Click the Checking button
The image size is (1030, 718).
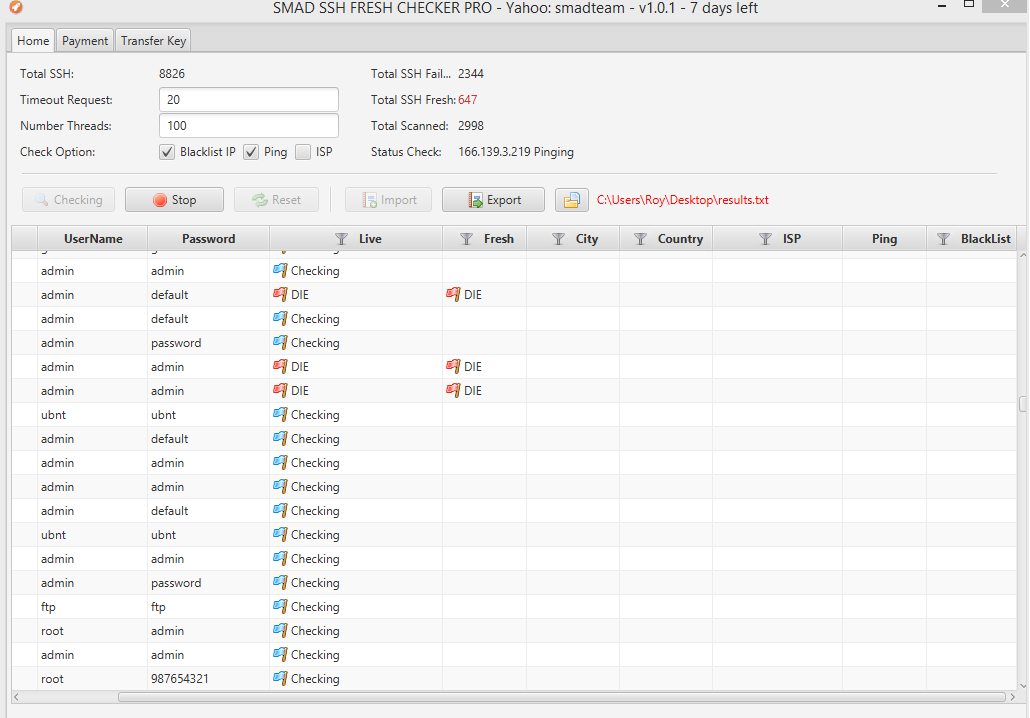tap(68, 200)
